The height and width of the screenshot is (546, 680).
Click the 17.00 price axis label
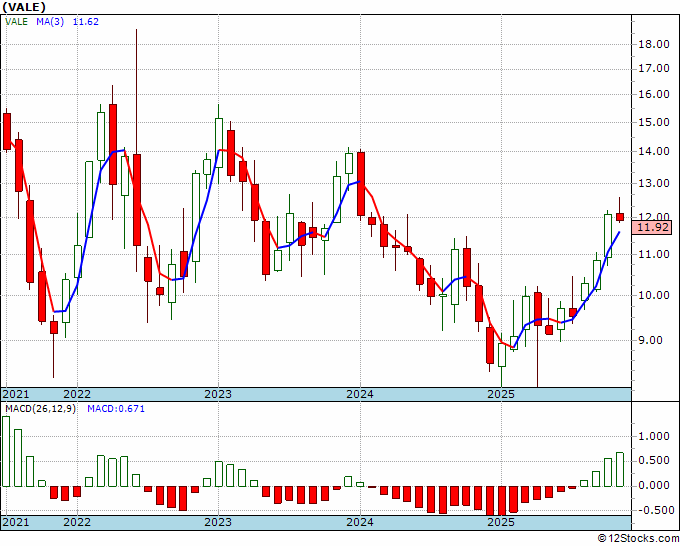654,69
